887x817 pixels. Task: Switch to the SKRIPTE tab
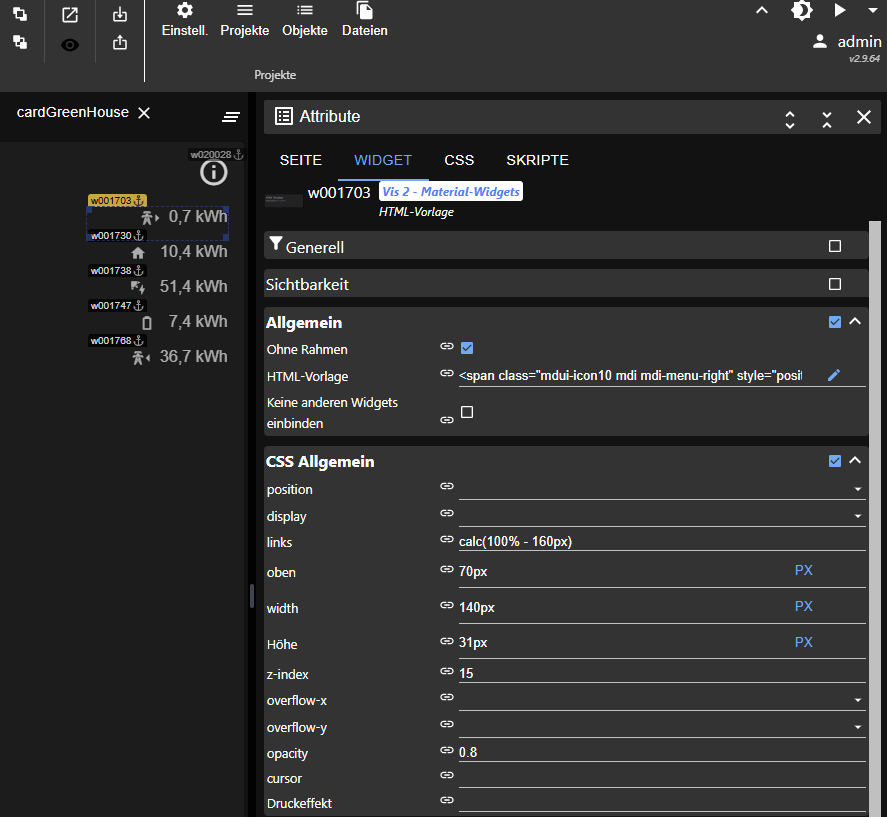537,160
